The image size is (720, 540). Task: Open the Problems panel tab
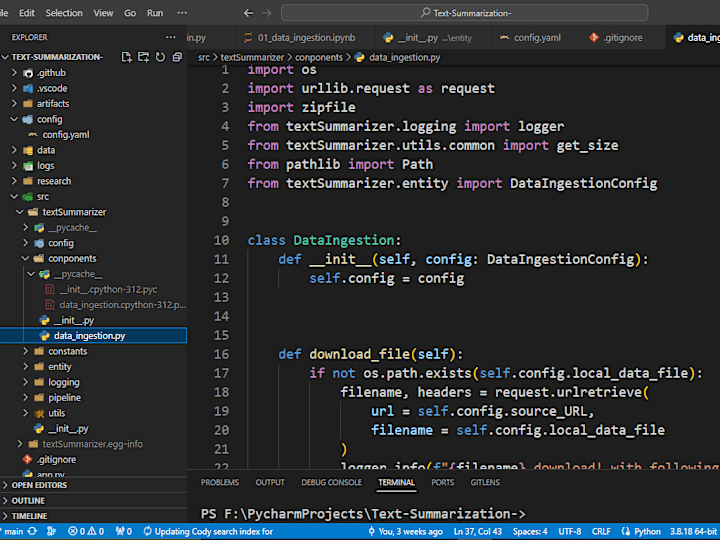tap(220, 482)
